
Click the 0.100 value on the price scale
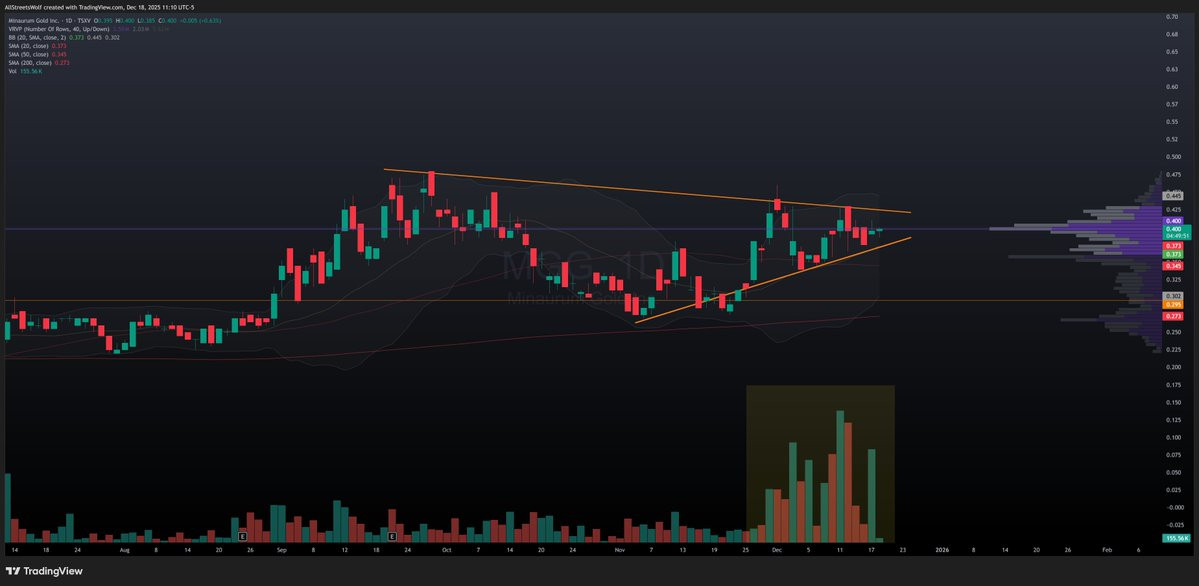tap(1173, 438)
